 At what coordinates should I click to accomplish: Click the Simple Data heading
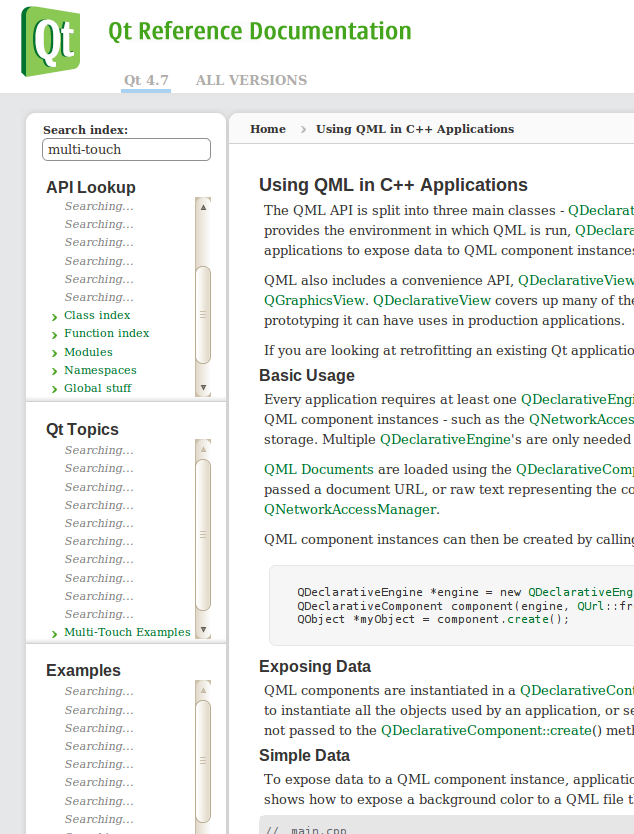point(304,755)
